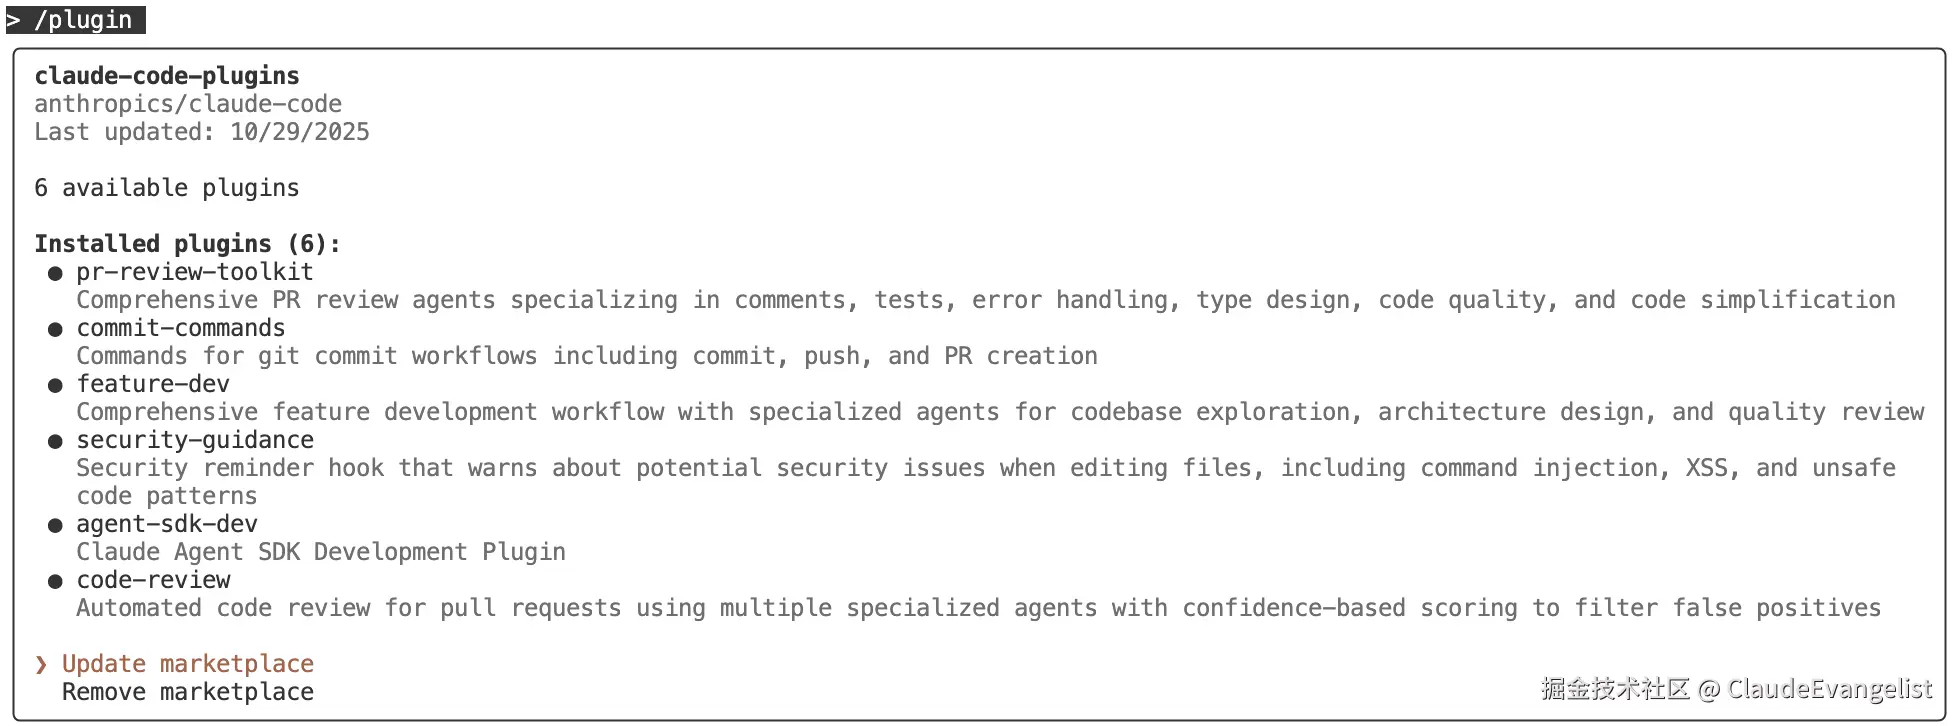Select the pr-review-toolkit plugin name
This screenshot has width=1954, height=726.
[x=195, y=272]
